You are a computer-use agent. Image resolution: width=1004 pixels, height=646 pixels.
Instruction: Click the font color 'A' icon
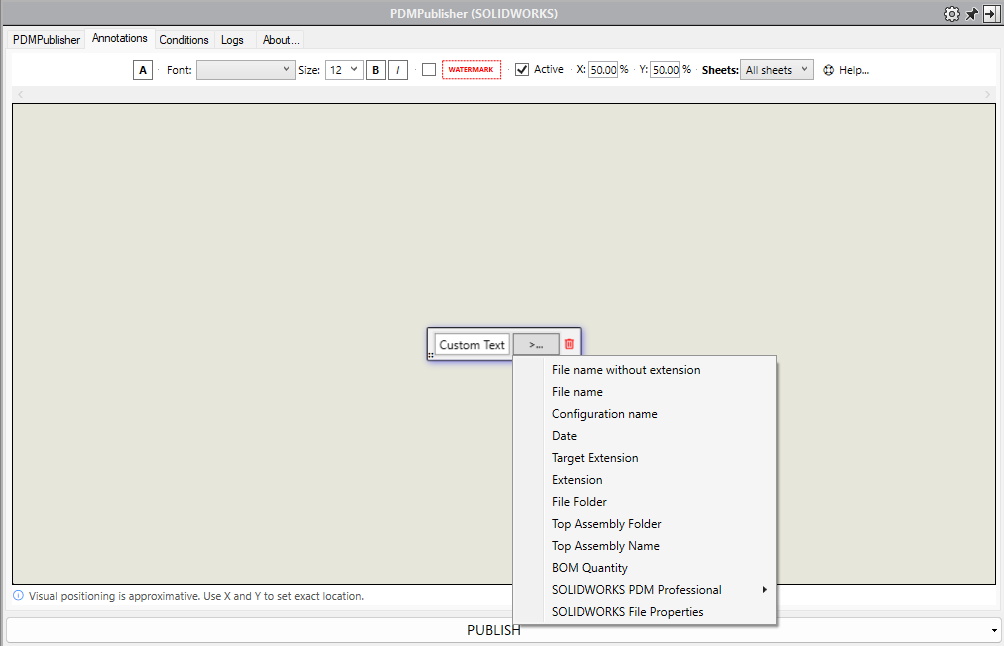(x=142, y=69)
